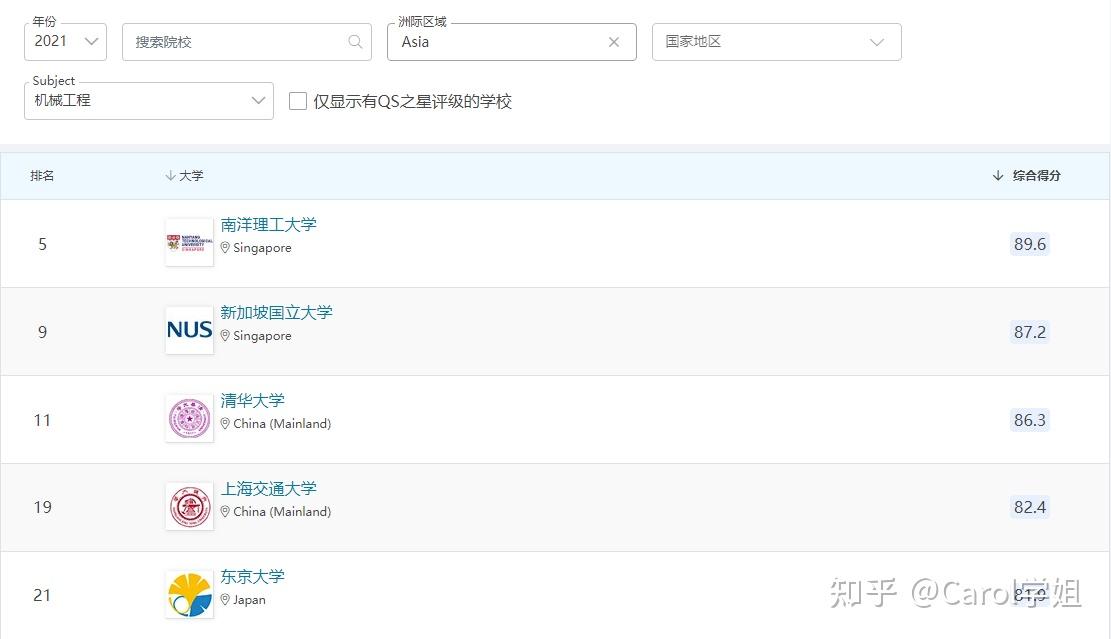Click the 排名 column header
The image size is (1111, 639).
(42, 176)
